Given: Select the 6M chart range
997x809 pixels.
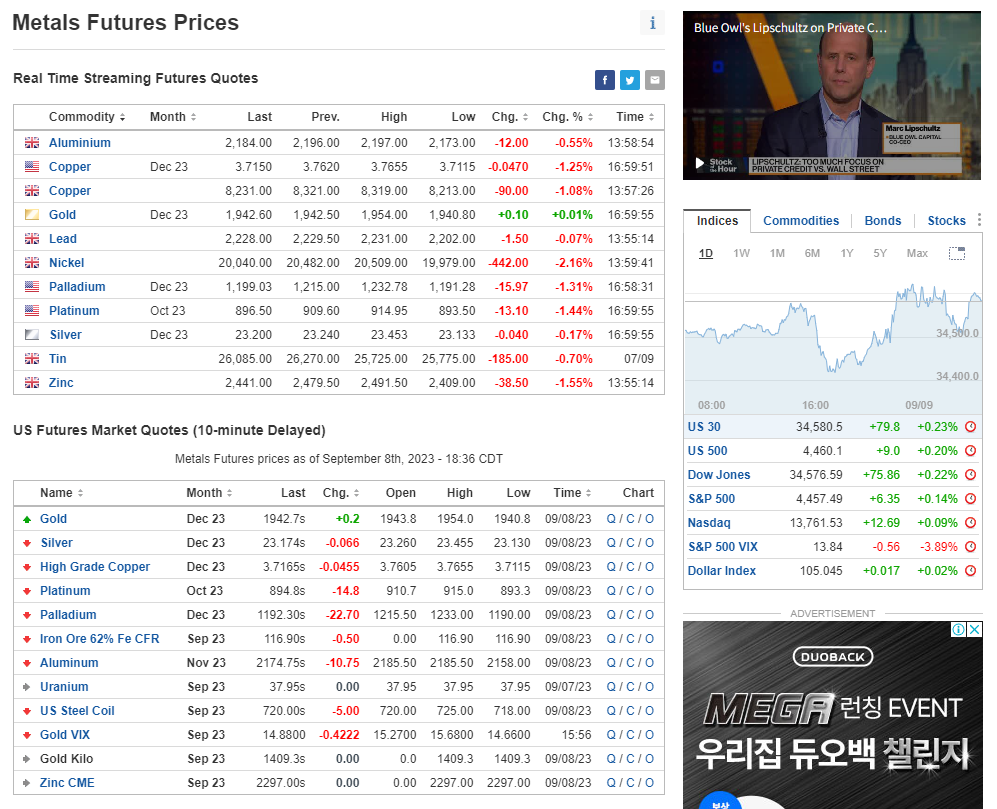Looking at the screenshot, I should point(812,253).
